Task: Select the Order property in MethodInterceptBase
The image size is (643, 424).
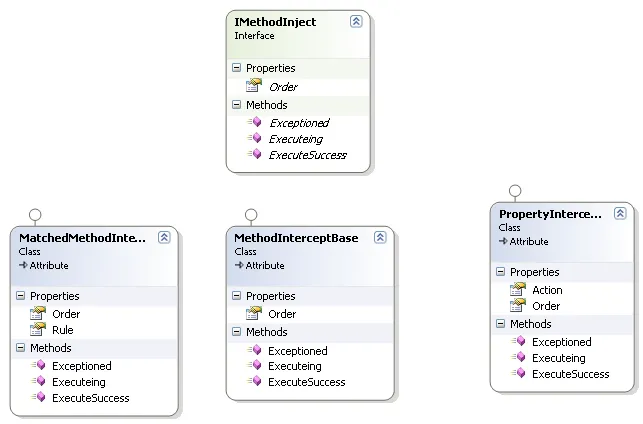Action: 282,314
